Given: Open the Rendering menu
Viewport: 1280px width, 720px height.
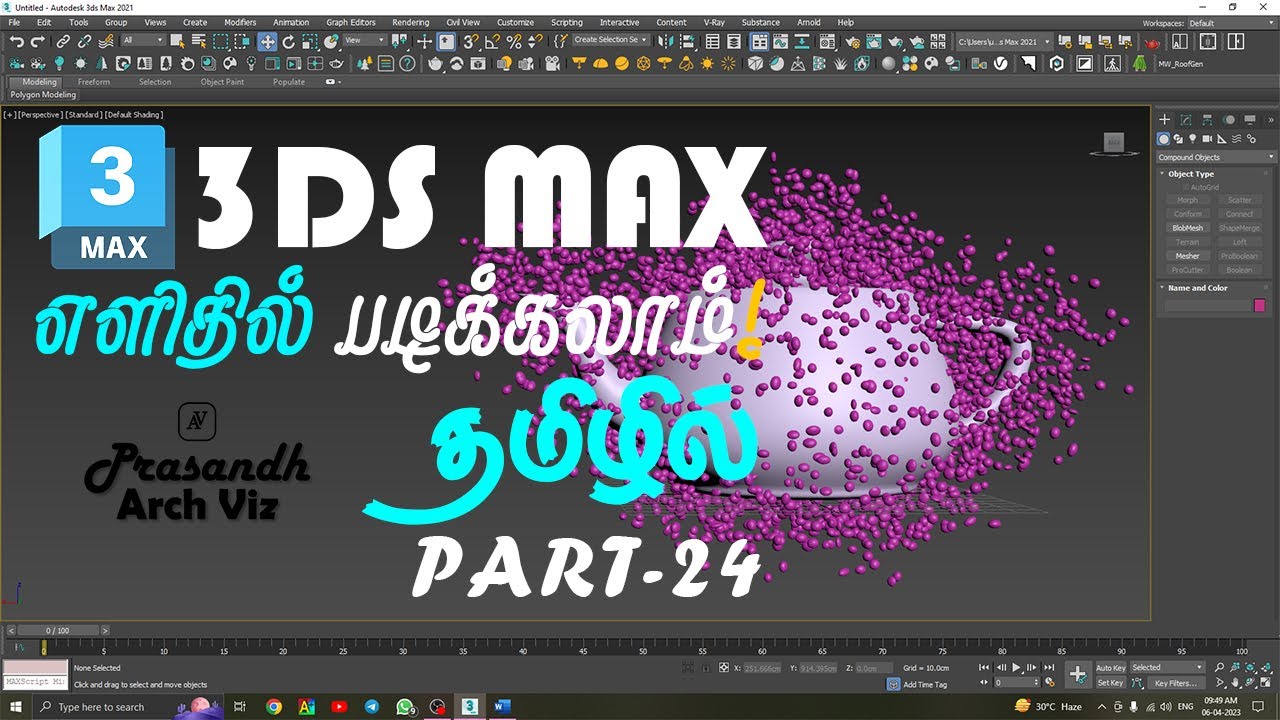Looking at the screenshot, I should point(410,22).
